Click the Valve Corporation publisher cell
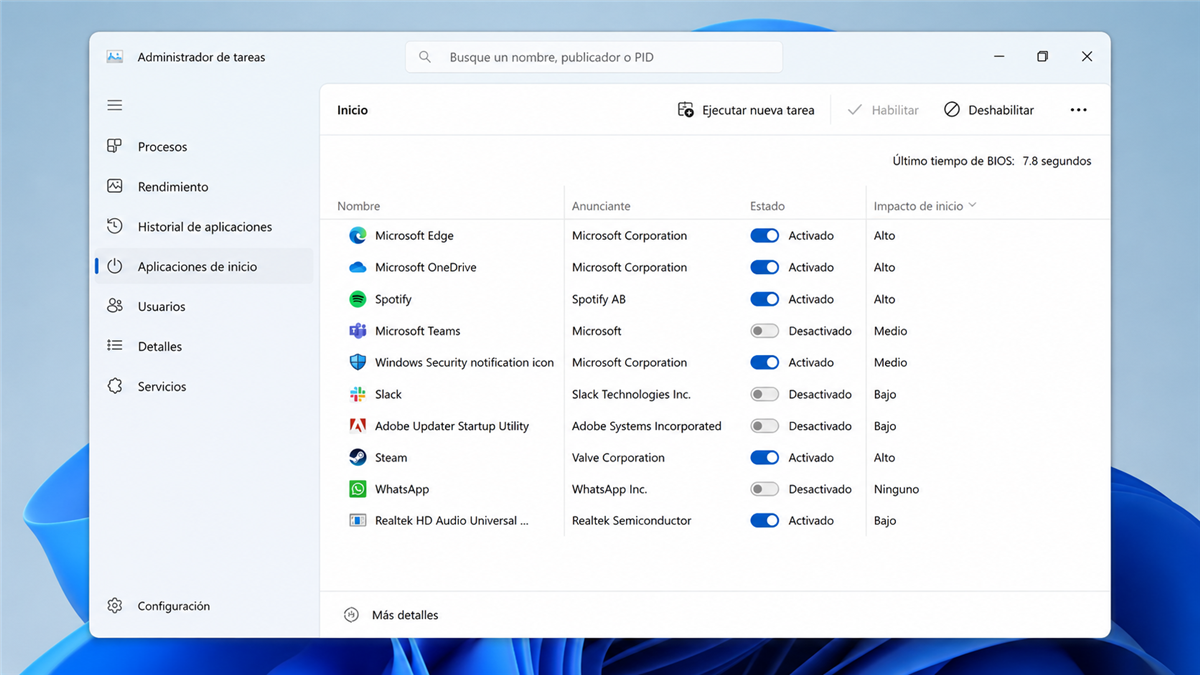Screen dimensions: 1200x675 (x=618, y=457)
